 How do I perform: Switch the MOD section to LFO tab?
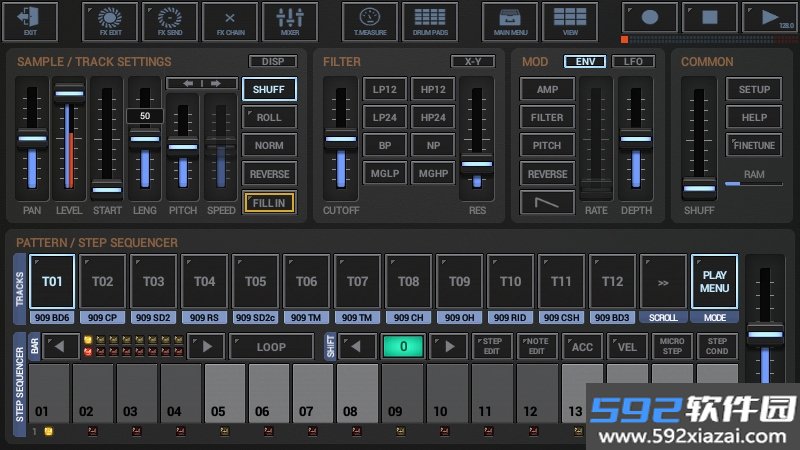coord(633,62)
